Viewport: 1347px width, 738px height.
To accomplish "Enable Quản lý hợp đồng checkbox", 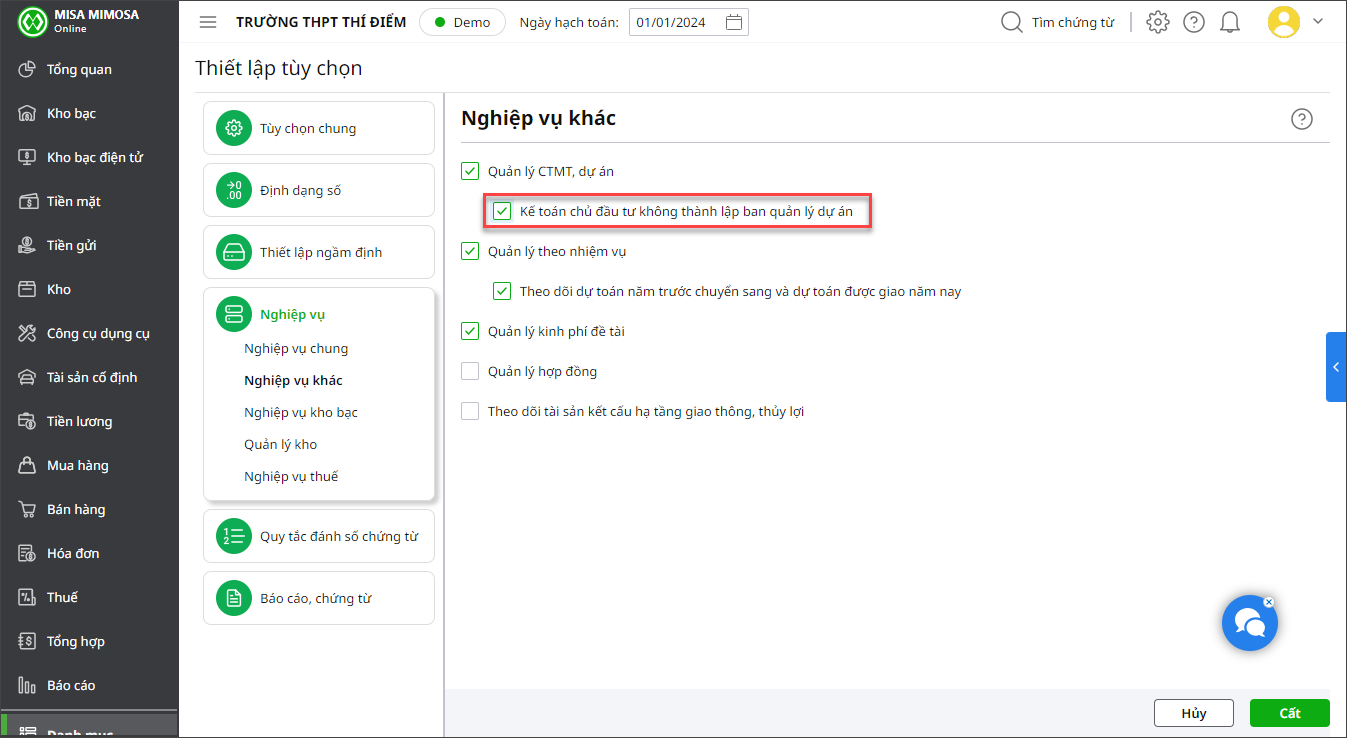I will pos(470,371).
